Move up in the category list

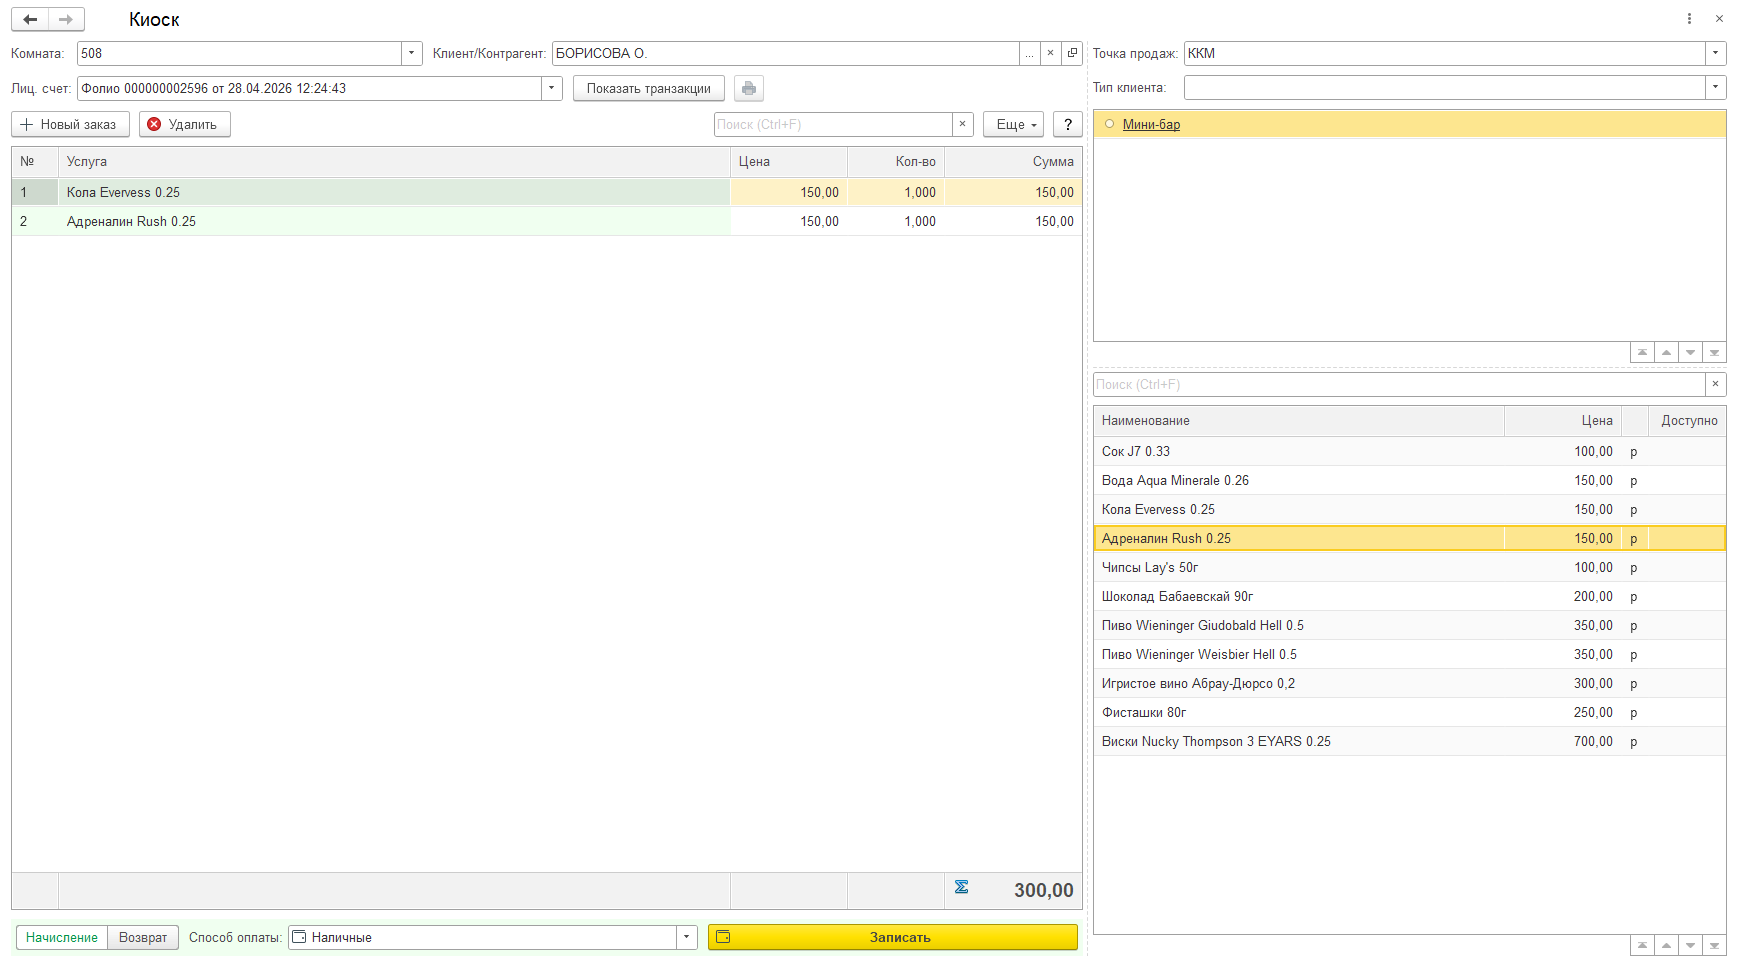click(1666, 352)
